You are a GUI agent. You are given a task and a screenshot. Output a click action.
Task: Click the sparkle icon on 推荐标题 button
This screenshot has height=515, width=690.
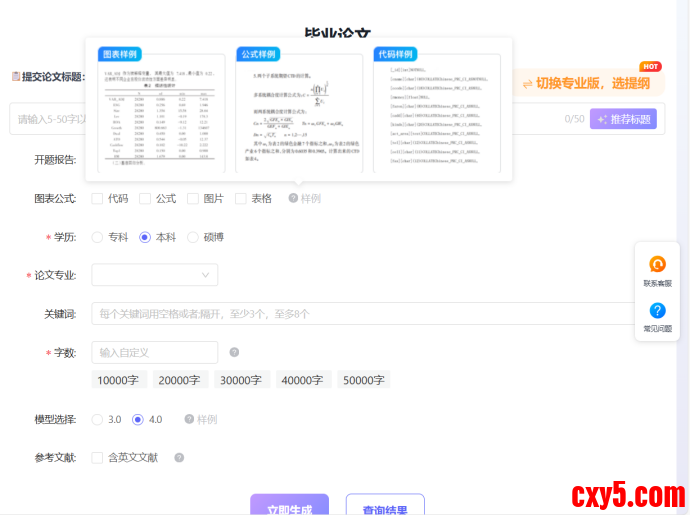click(x=602, y=119)
